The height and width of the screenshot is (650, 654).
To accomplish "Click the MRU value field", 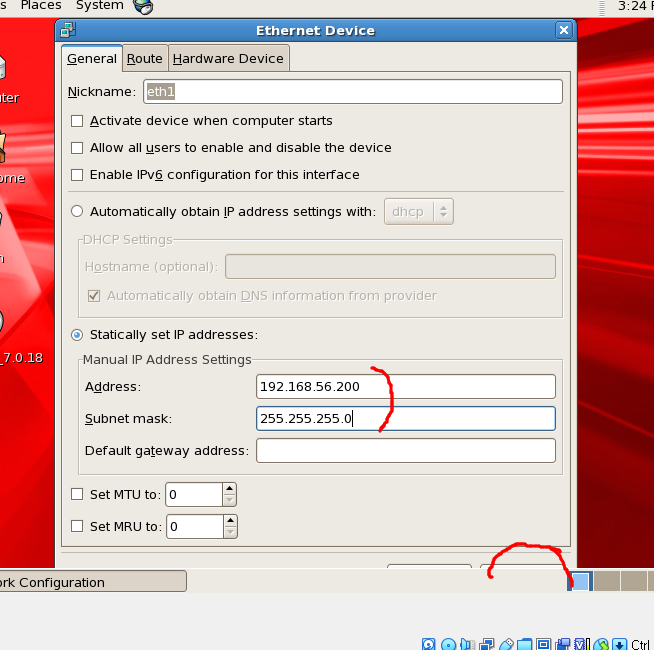I will (195, 527).
